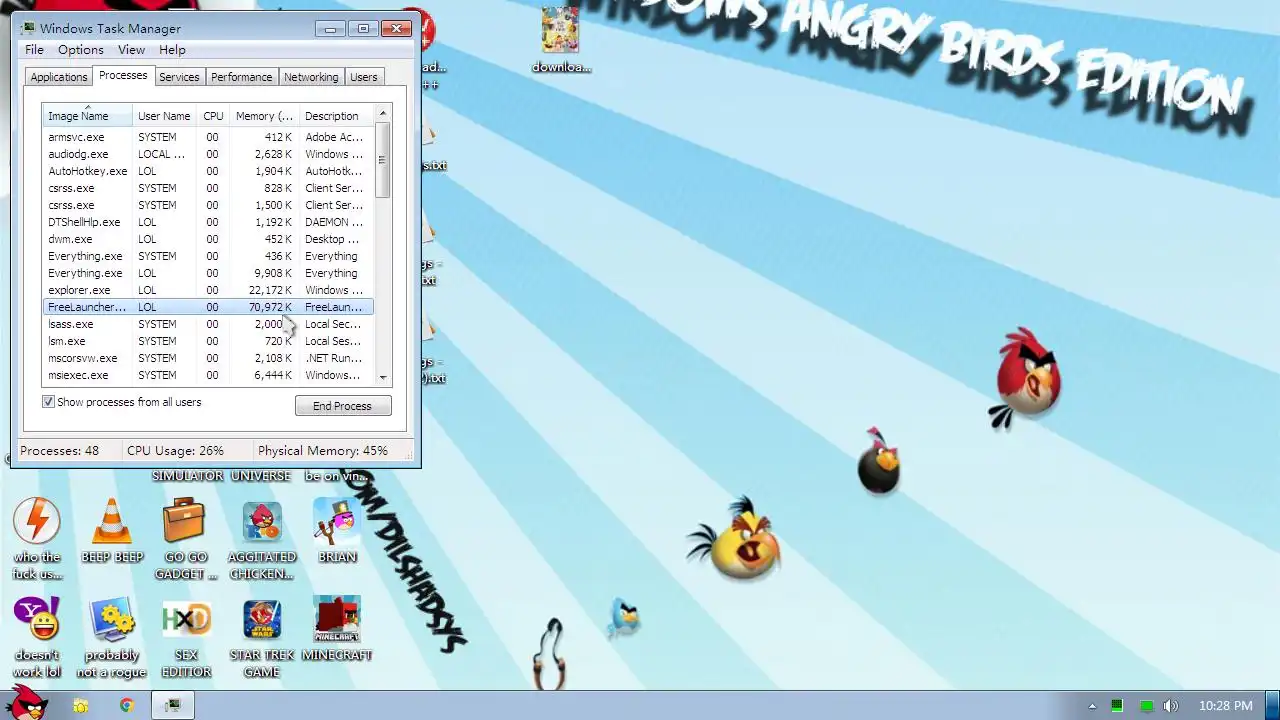Select the msiexec.exe process row

tap(208, 375)
